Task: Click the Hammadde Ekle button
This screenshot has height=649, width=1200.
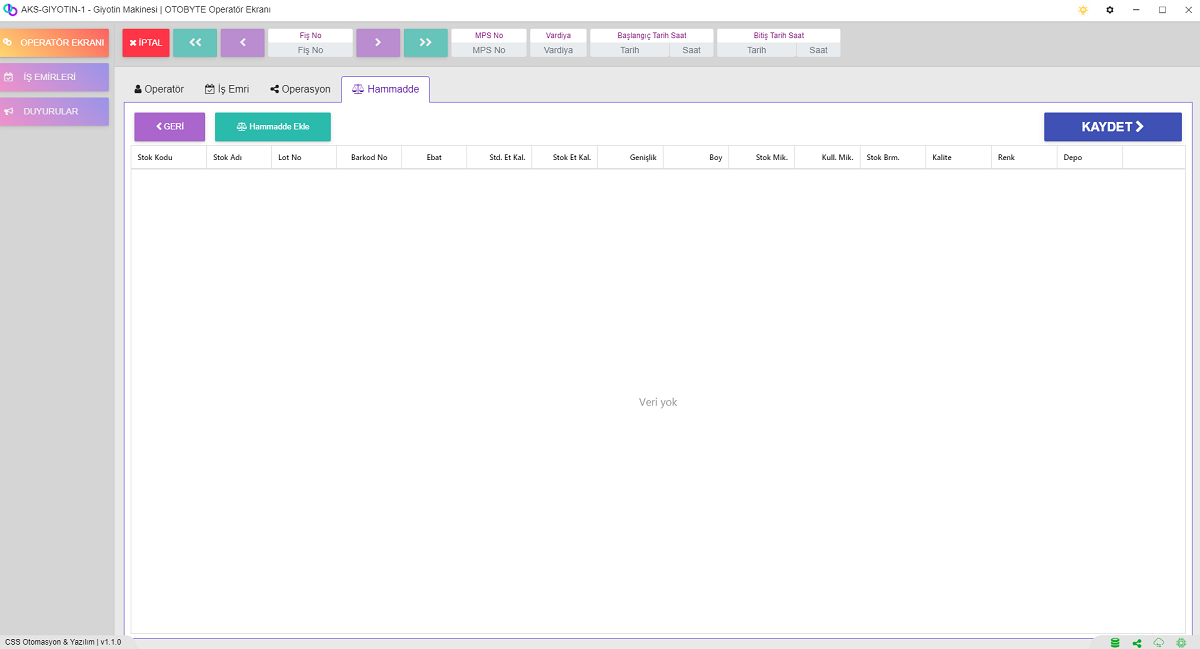Action: coord(272,127)
